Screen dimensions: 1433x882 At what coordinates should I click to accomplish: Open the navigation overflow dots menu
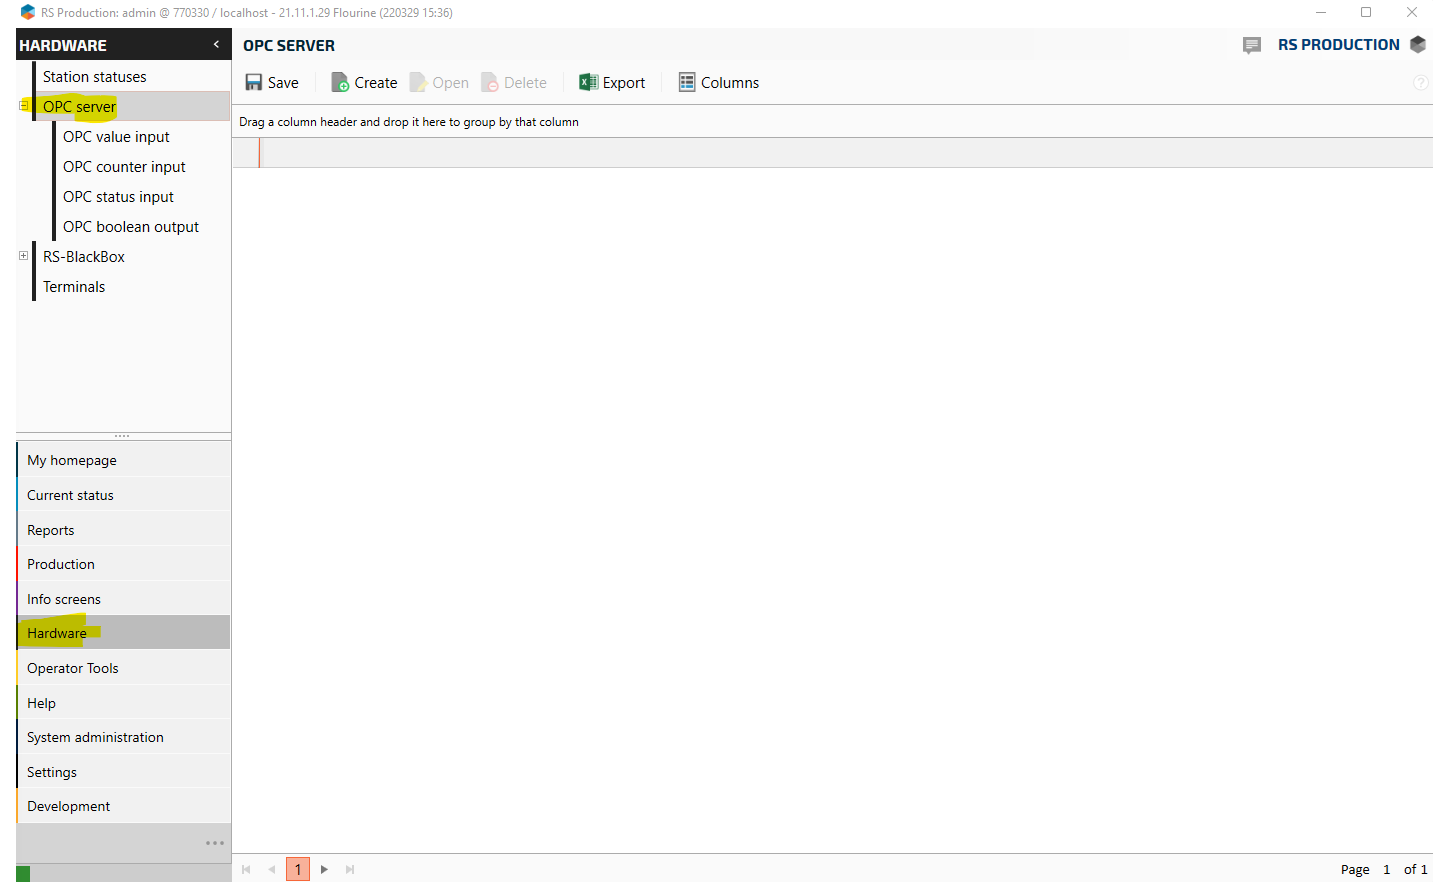pos(214,843)
